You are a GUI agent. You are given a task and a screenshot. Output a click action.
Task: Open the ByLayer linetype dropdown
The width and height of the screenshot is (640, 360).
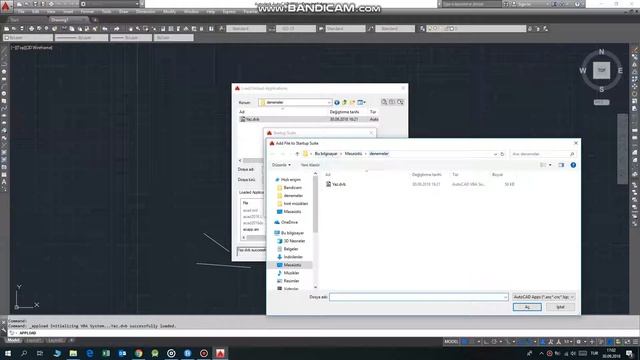pyautogui.click(x=82, y=38)
